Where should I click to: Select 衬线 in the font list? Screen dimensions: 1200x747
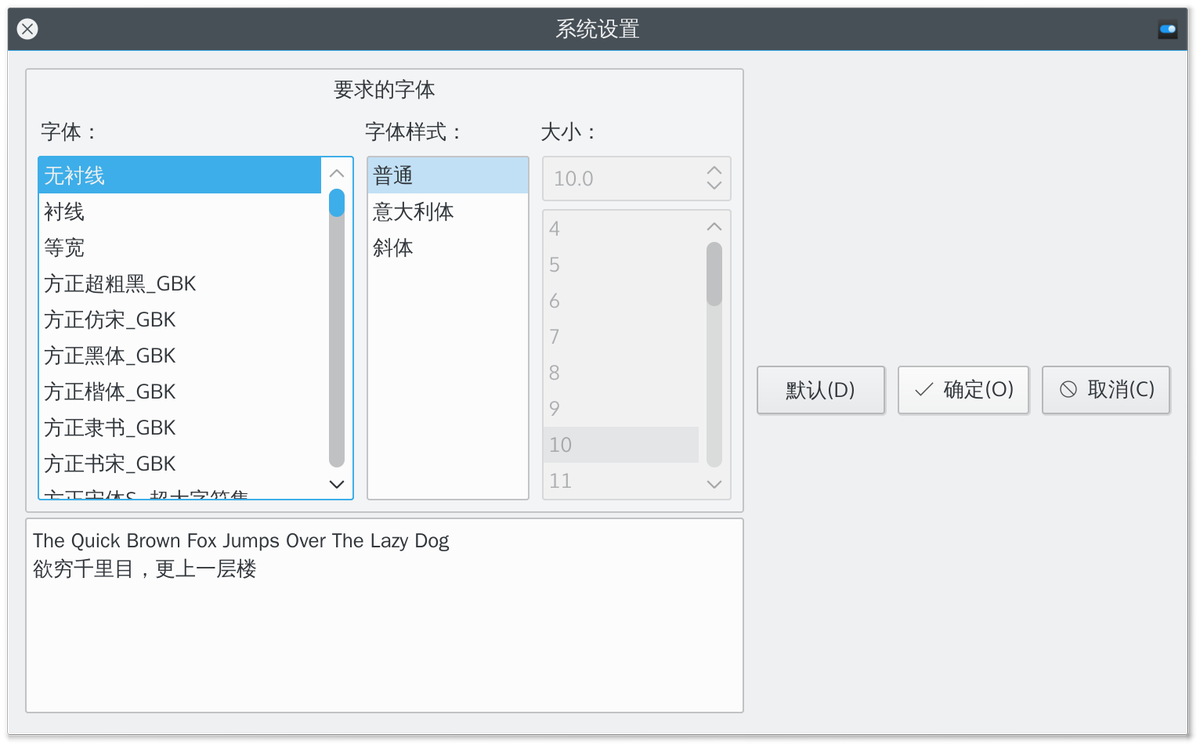pos(64,212)
